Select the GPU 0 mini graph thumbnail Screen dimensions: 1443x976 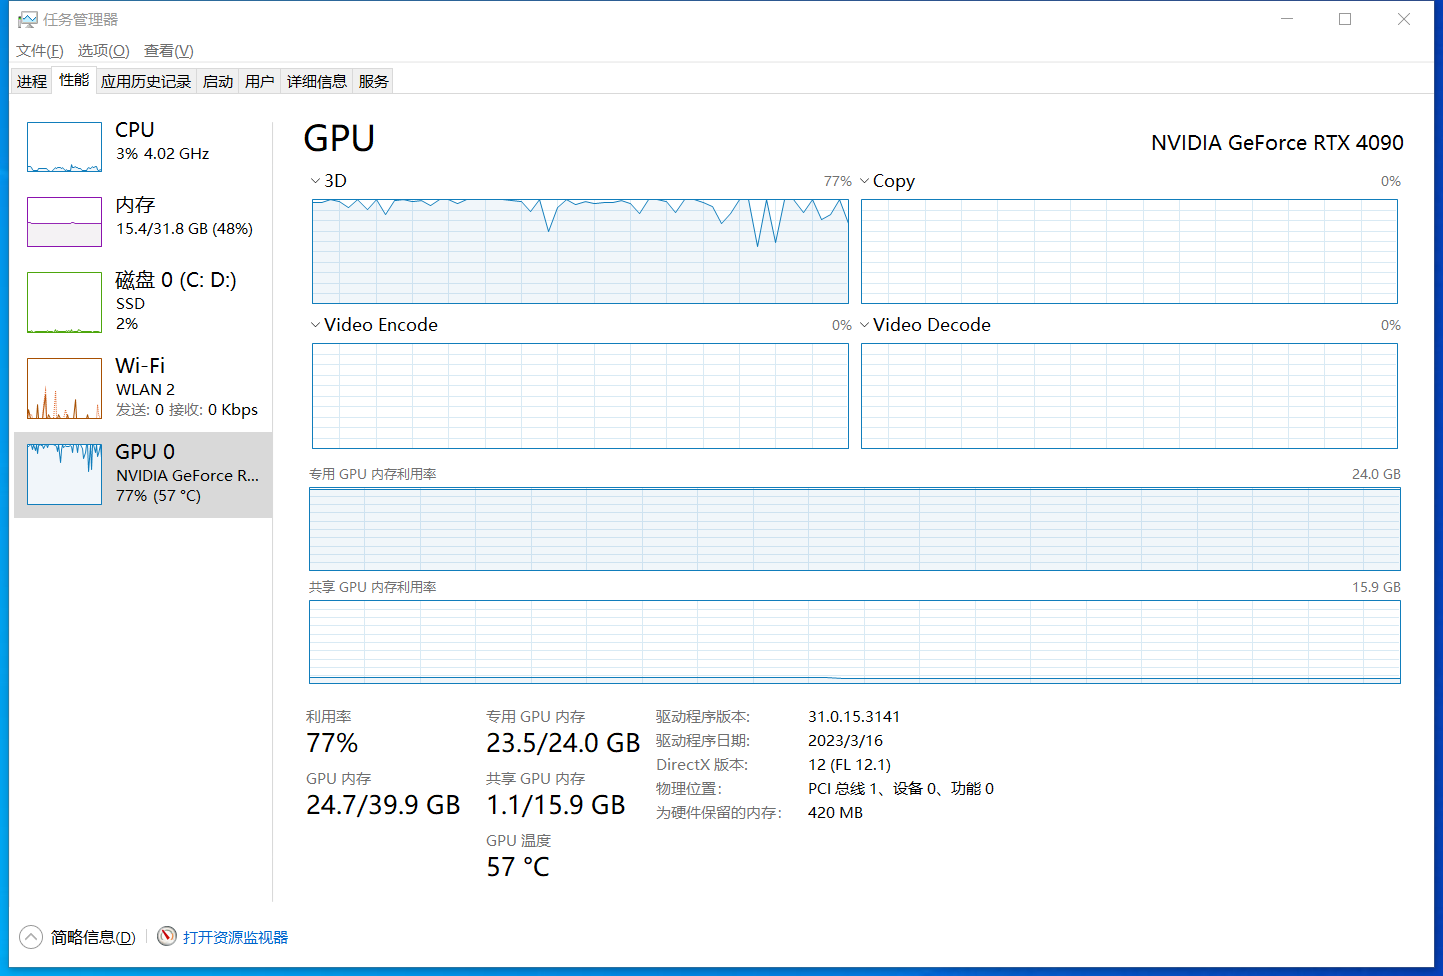[64, 474]
